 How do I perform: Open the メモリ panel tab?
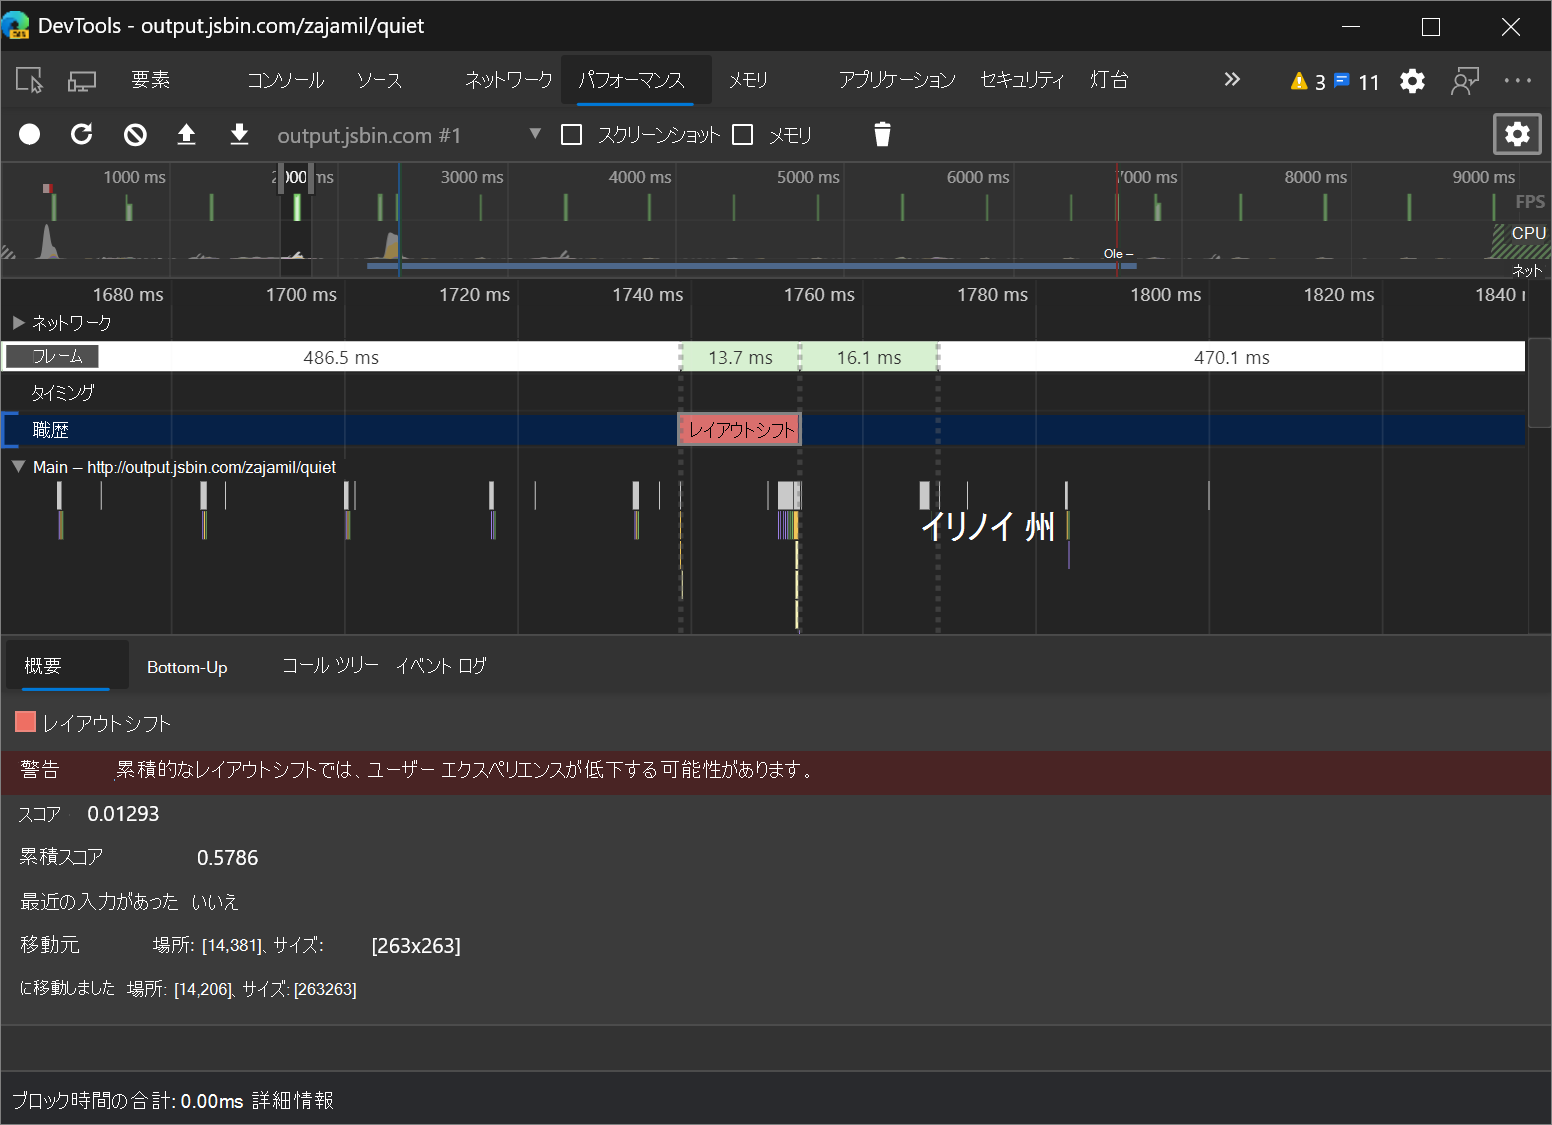coord(748,80)
